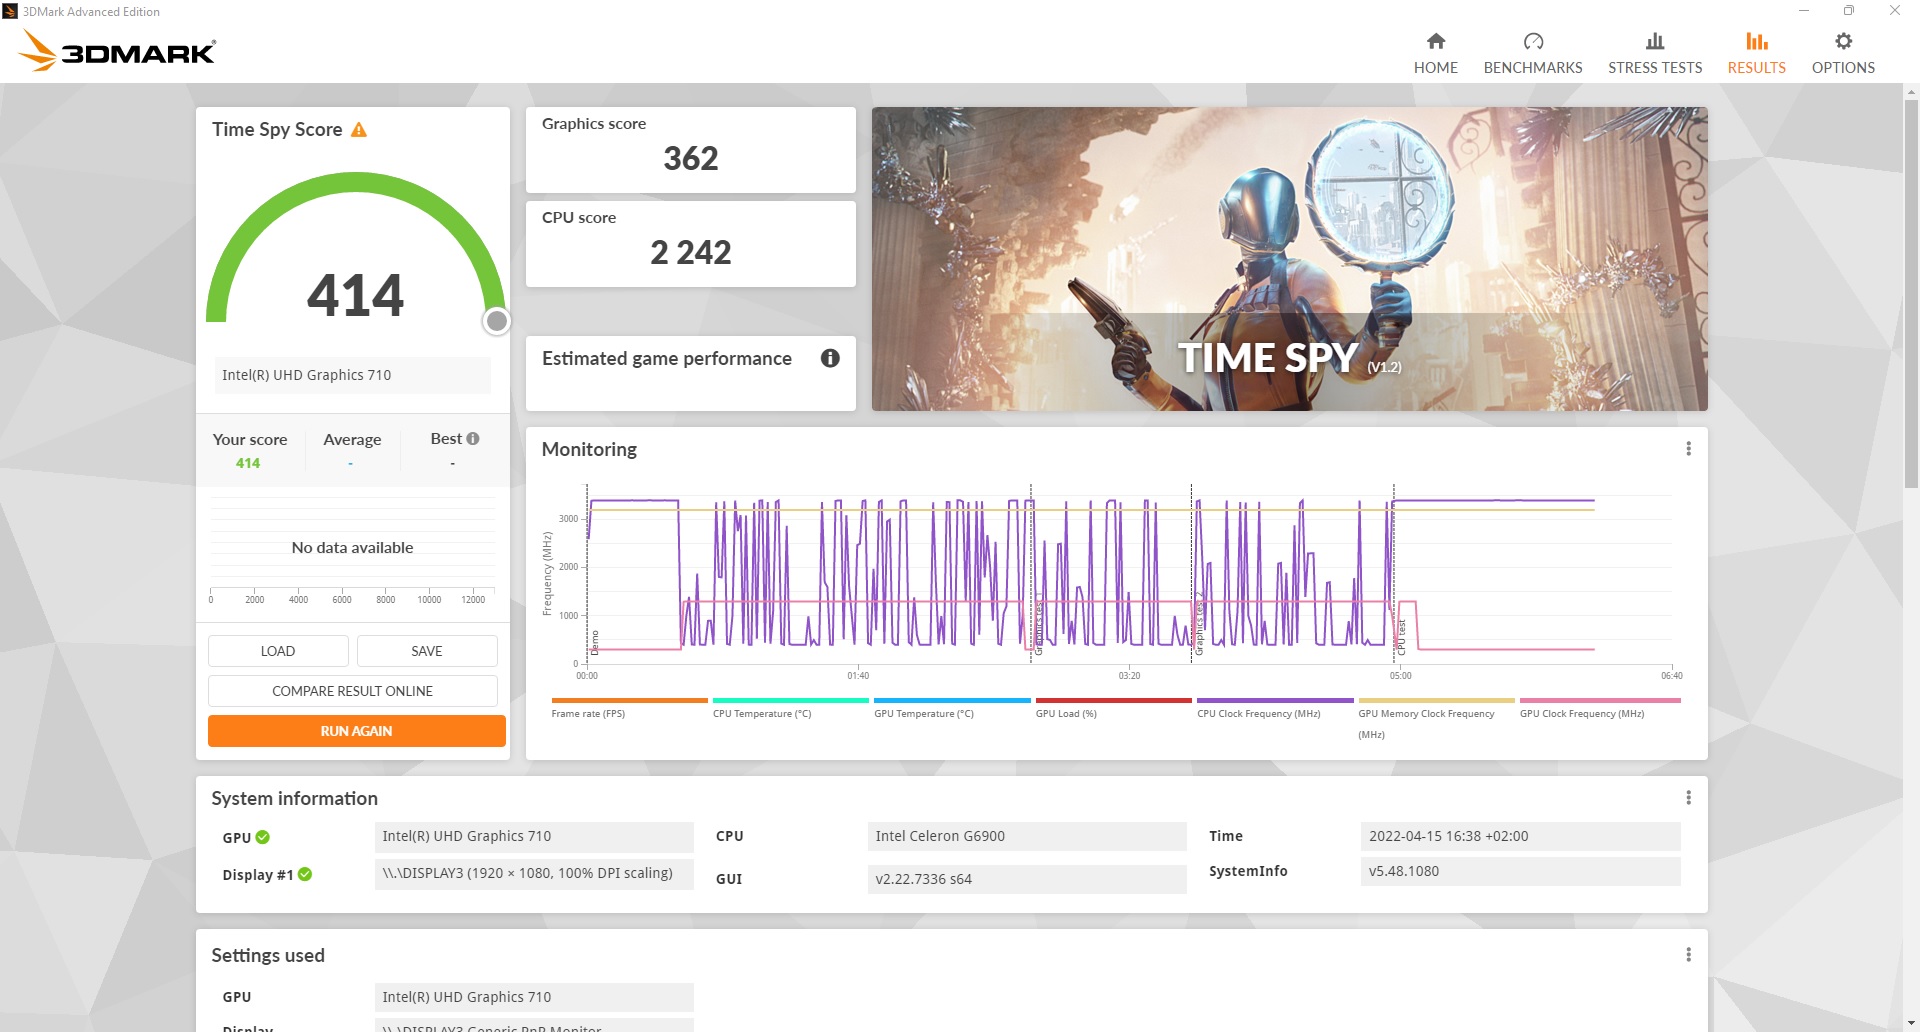This screenshot has width=1920, height=1032.
Task: Click the scrollbar up arrow
Action: coord(1911,92)
